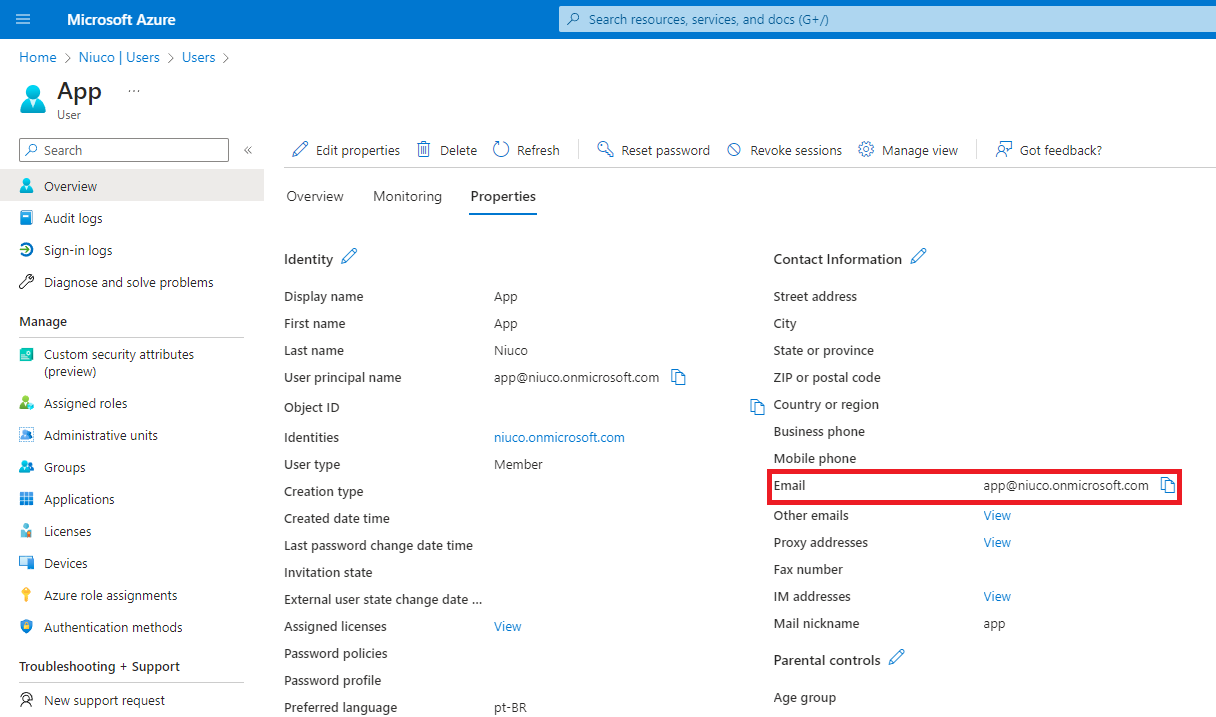Edit Identity section with pencil icon
The height and width of the screenshot is (717, 1216).
click(349, 257)
